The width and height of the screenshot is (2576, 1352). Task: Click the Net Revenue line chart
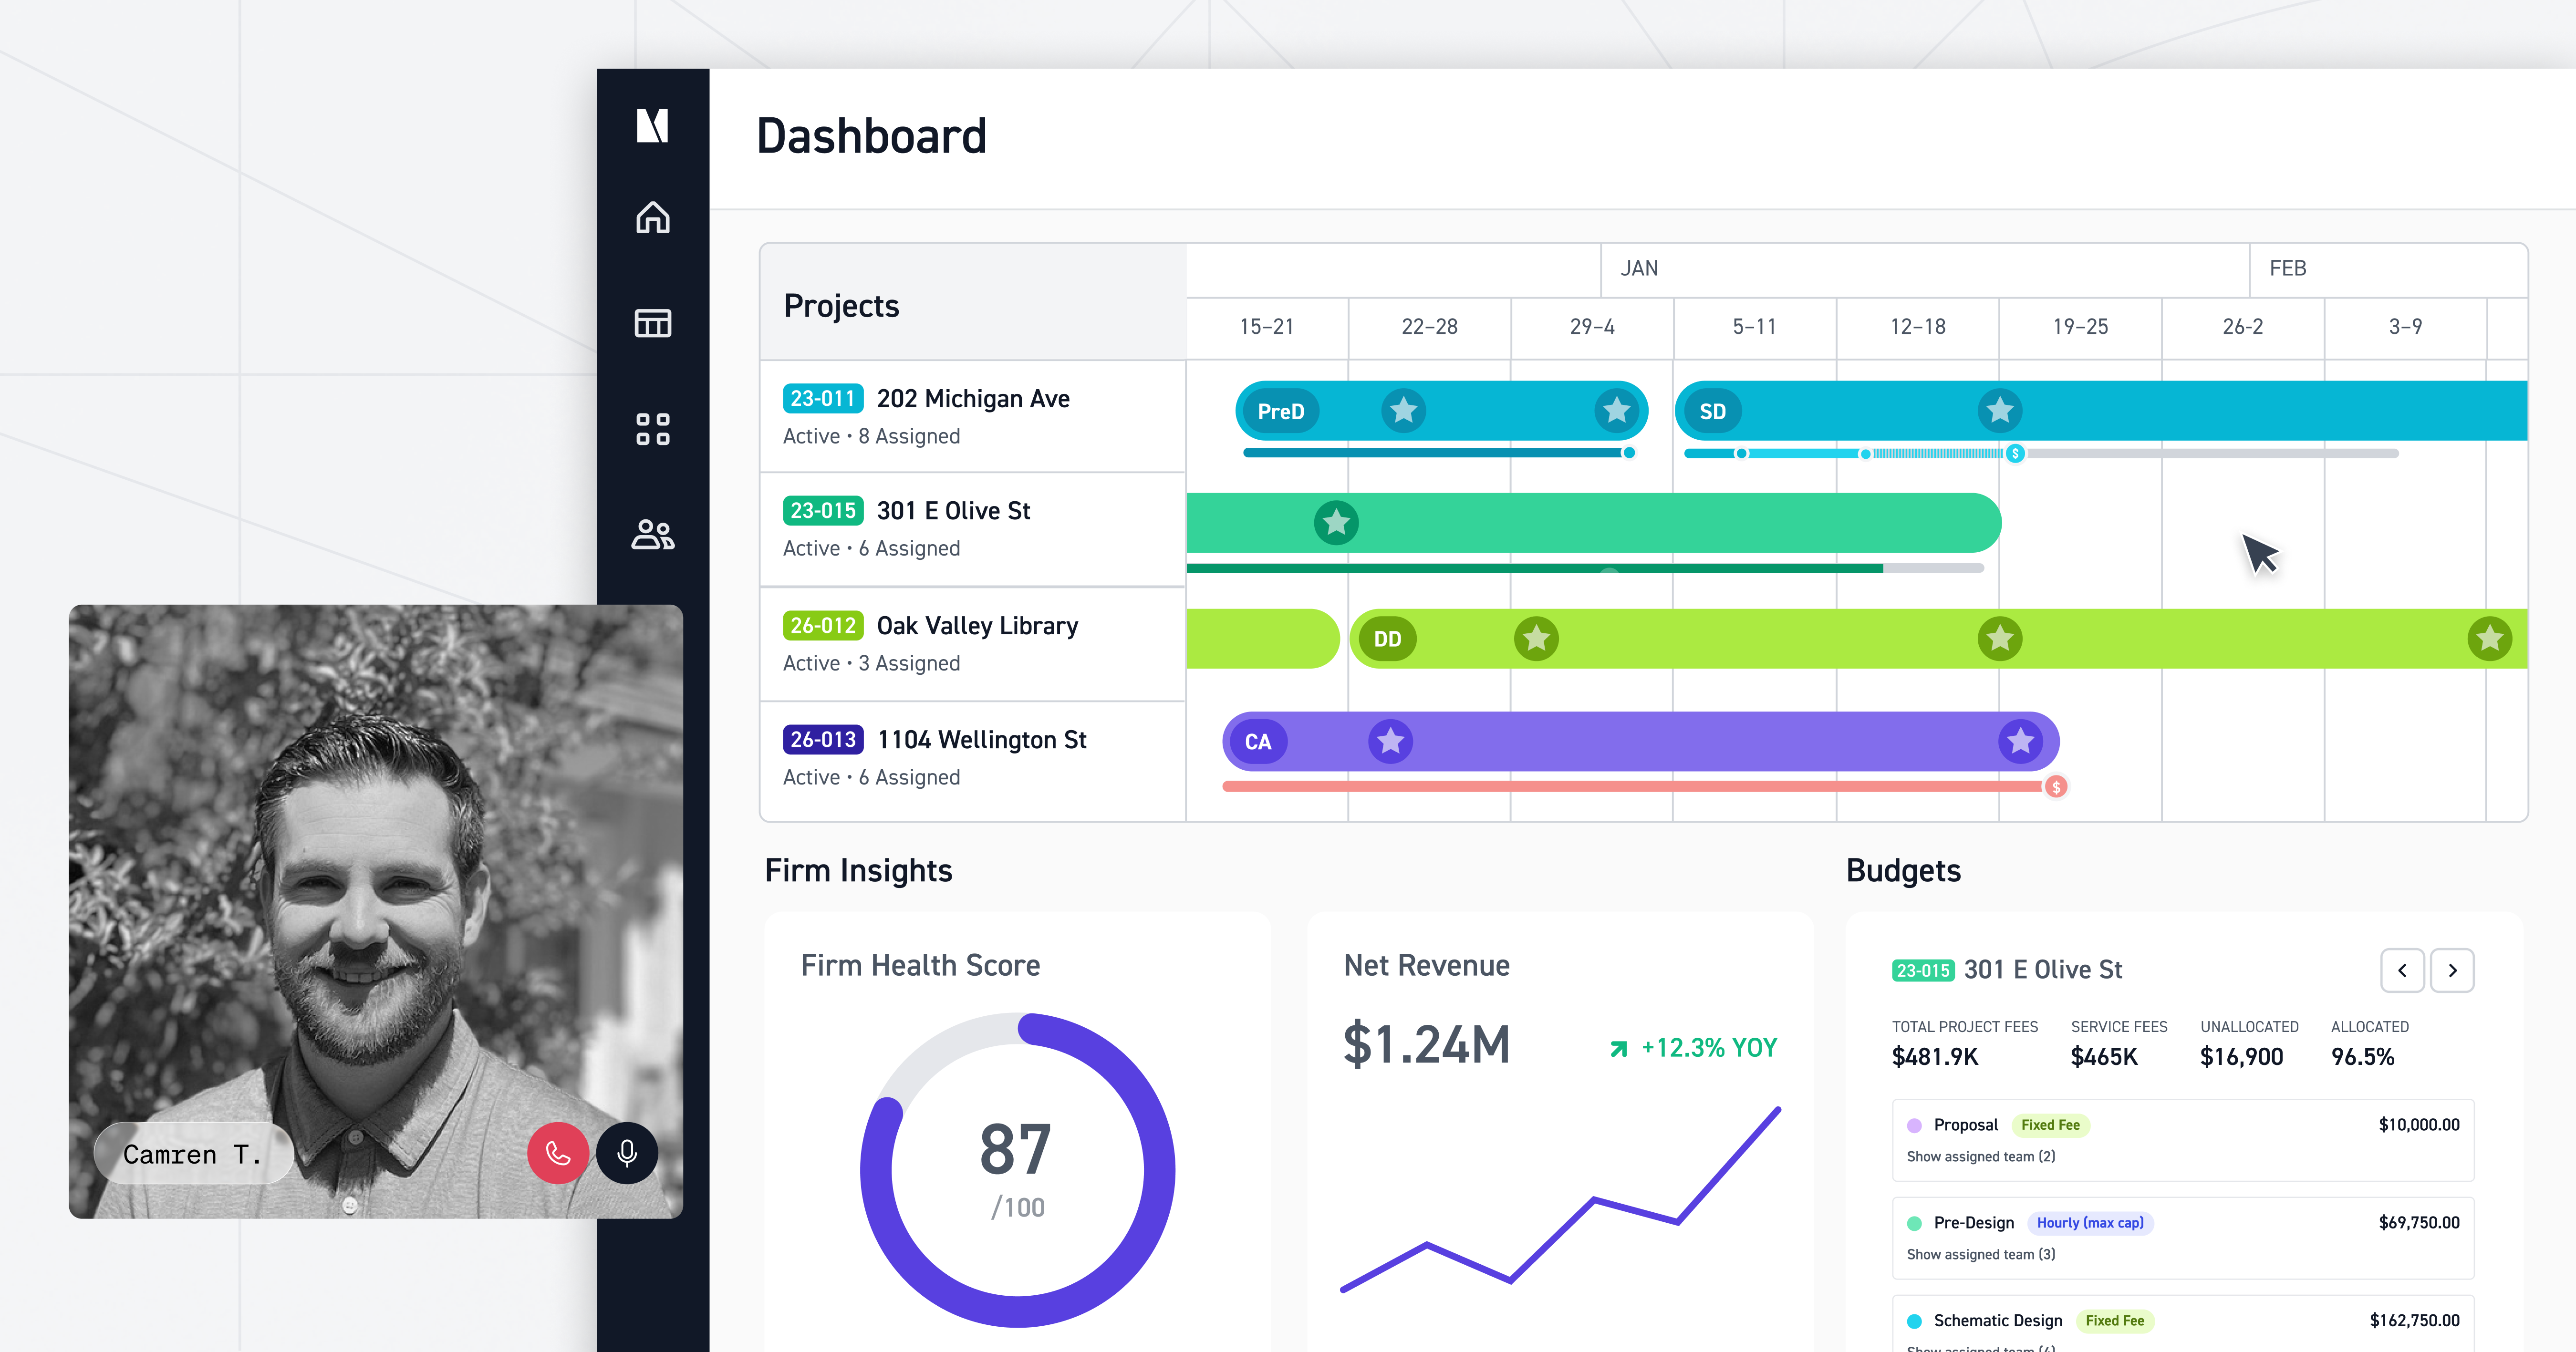(x=1560, y=1200)
